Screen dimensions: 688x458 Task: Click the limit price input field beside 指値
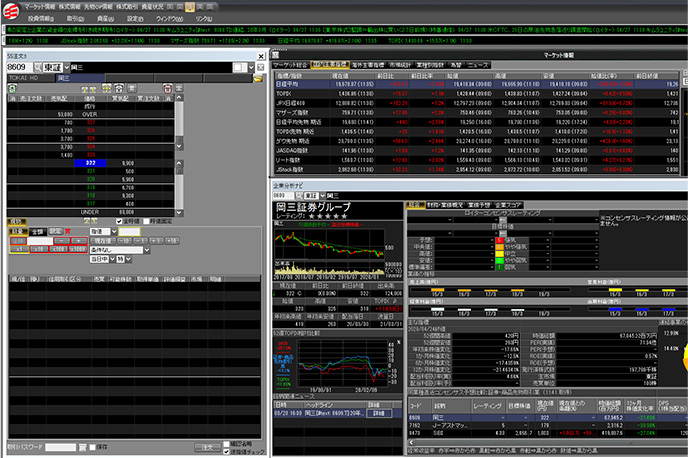point(129,231)
